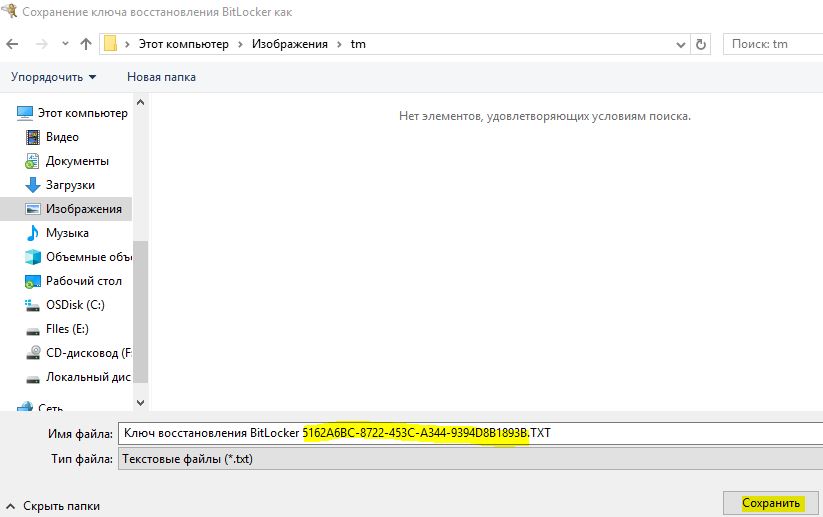
Task: Refresh the tm folder view
Action: coord(701,45)
